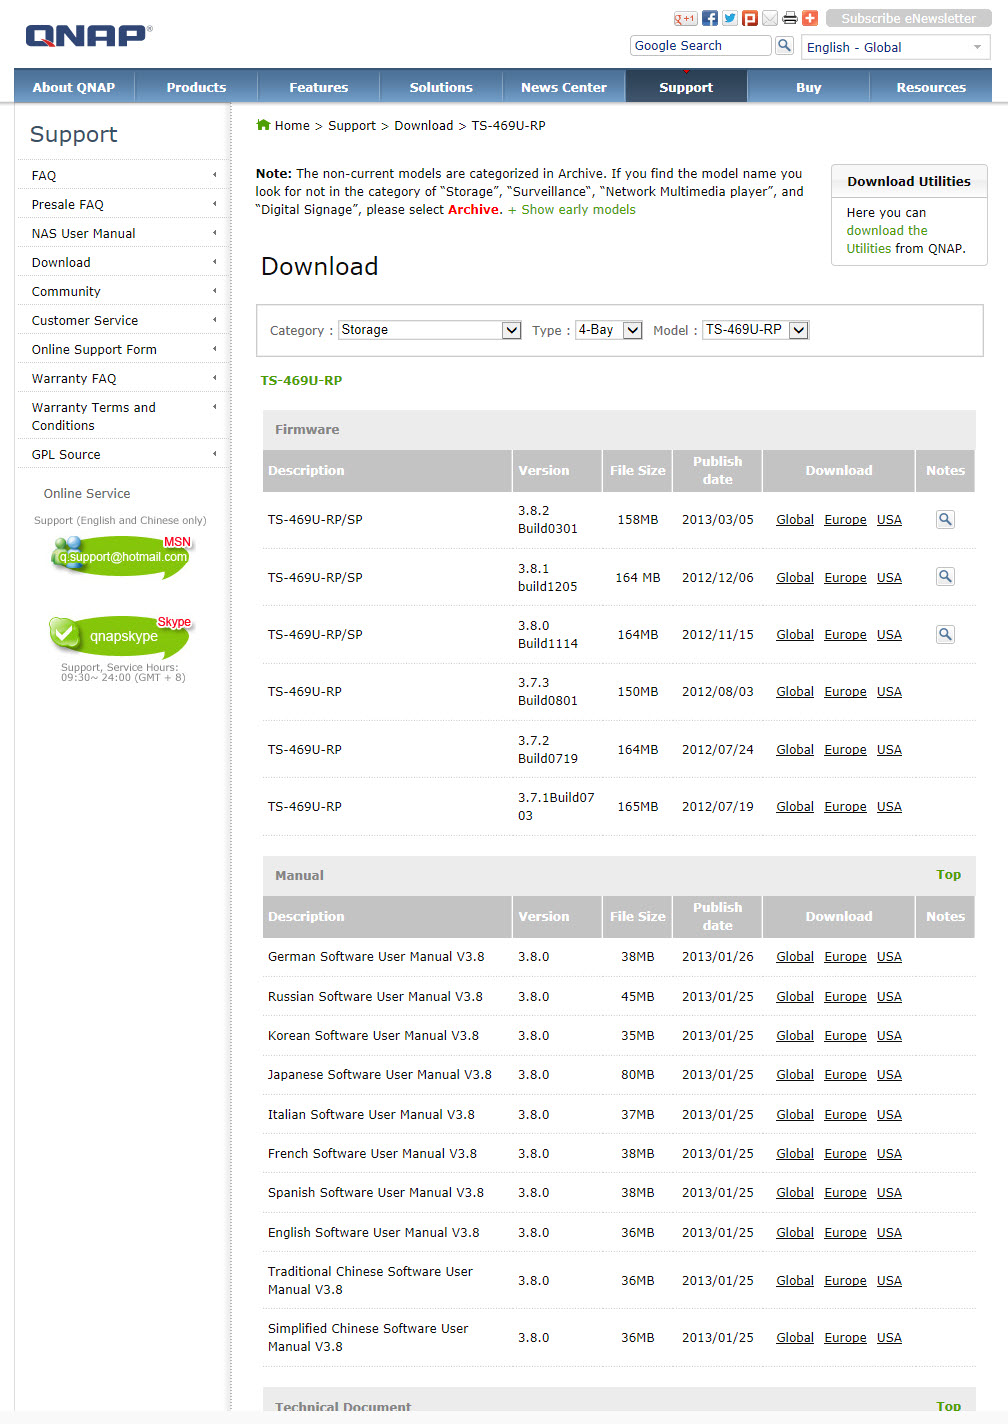The height and width of the screenshot is (1424, 1008).
Task: Expand the Community sidebar arrow
Action: [214, 291]
